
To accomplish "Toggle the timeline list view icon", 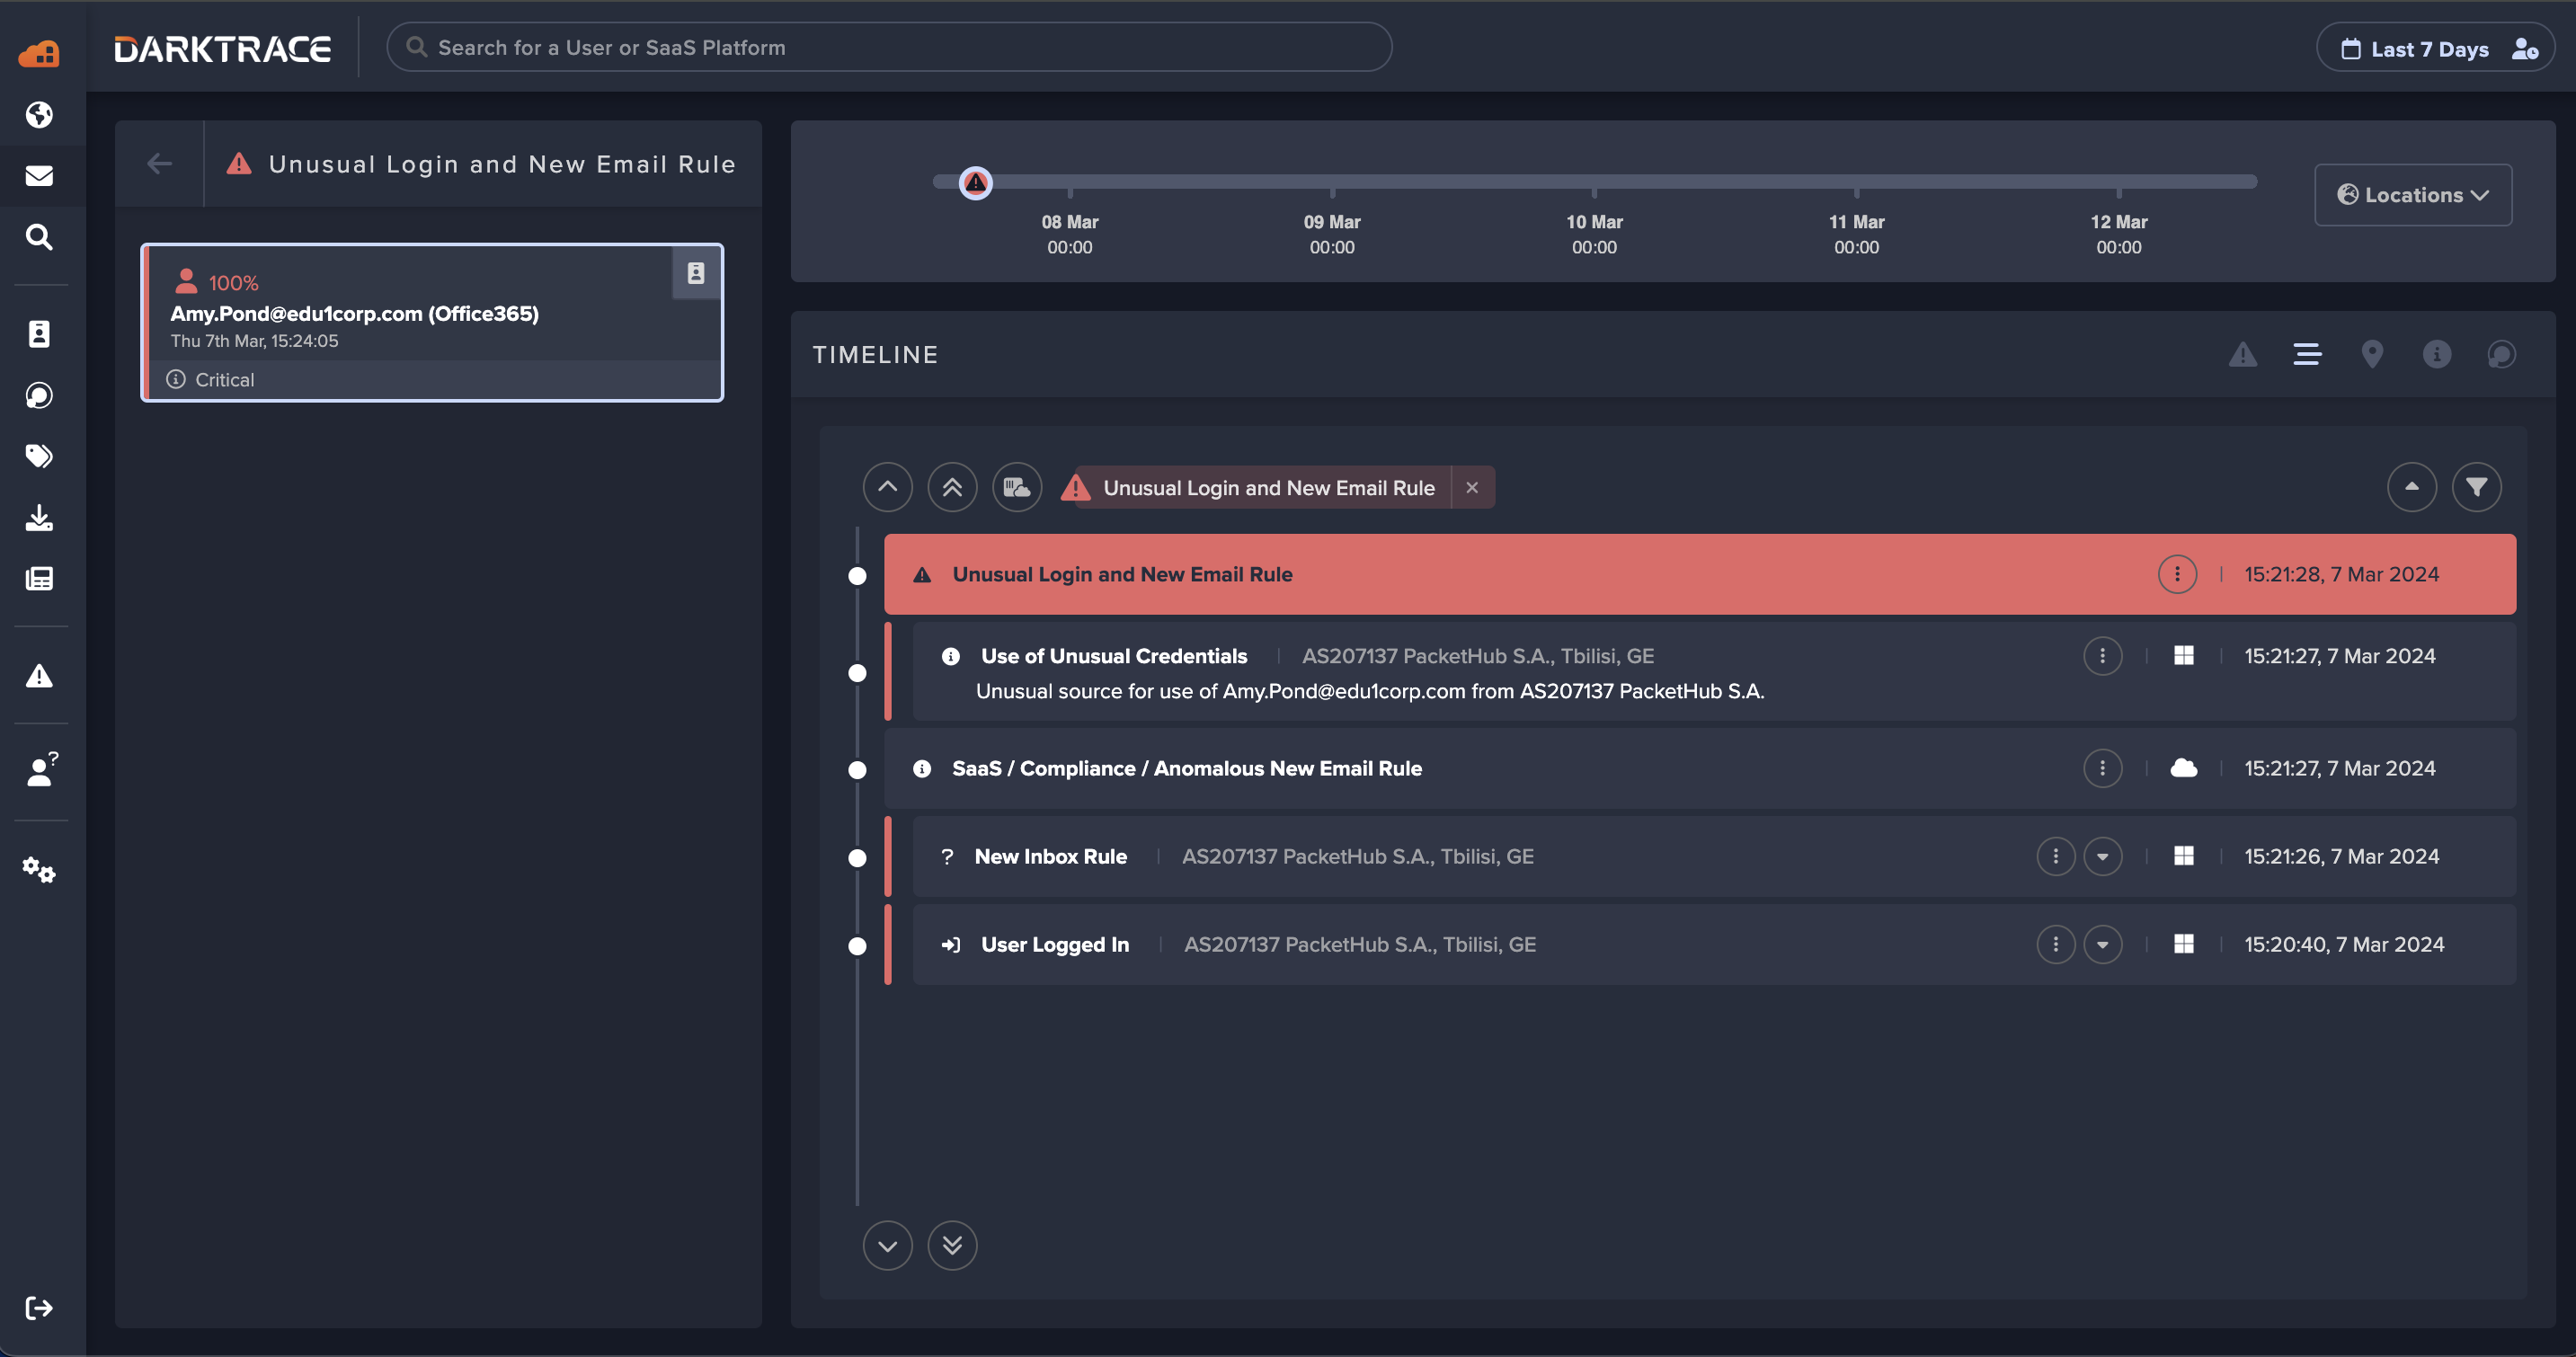I will coord(2307,354).
